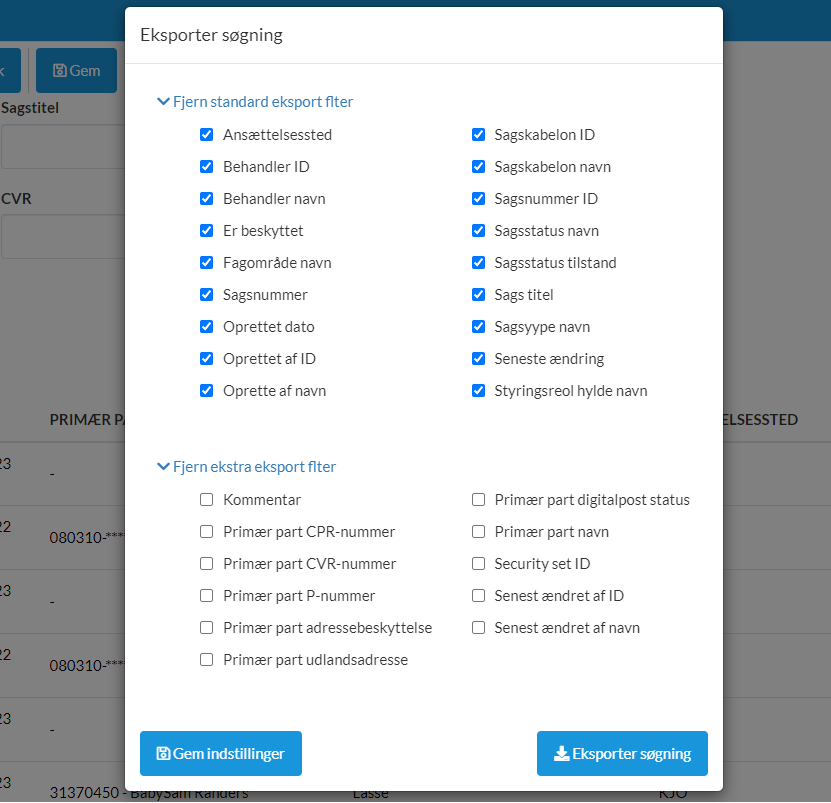Uncheck the Behandler ID checkbox
831x803 pixels.
(x=207, y=167)
